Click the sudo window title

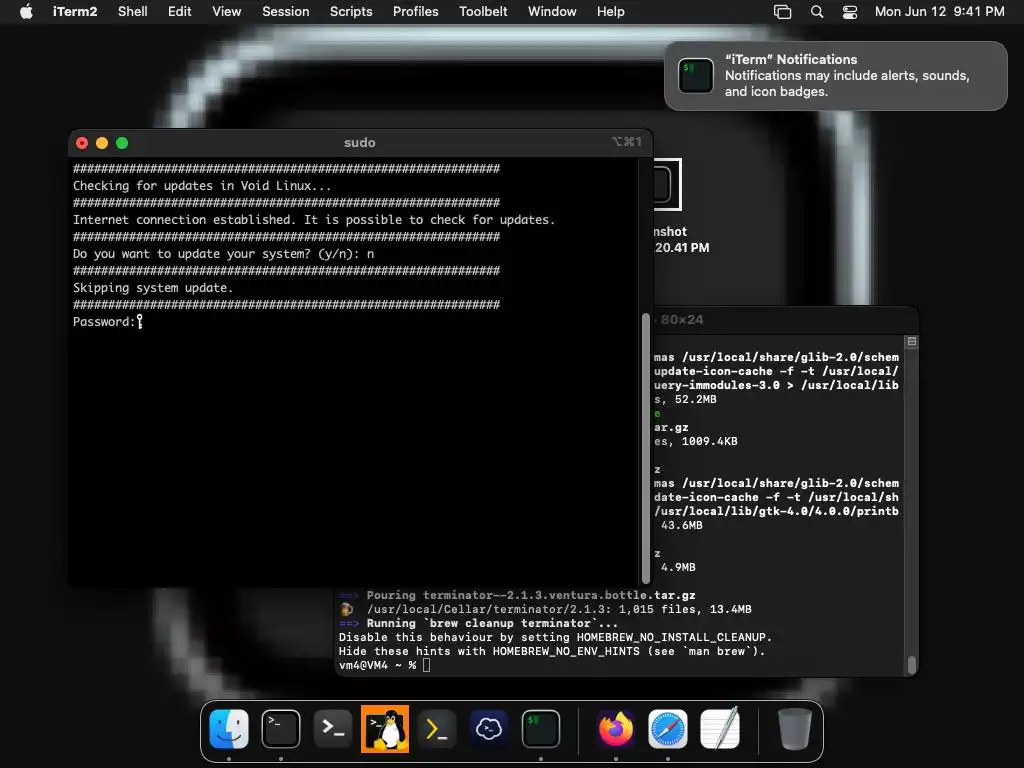(360, 142)
